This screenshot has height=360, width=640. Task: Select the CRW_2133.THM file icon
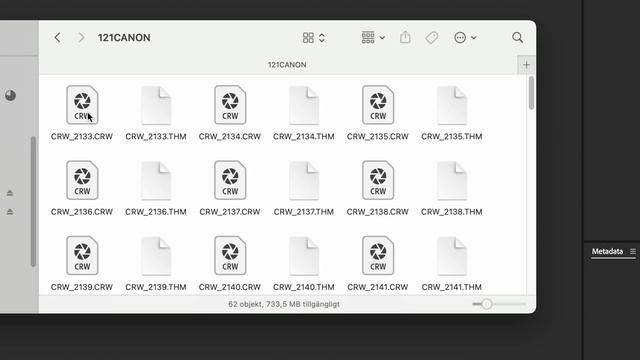click(156, 105)
